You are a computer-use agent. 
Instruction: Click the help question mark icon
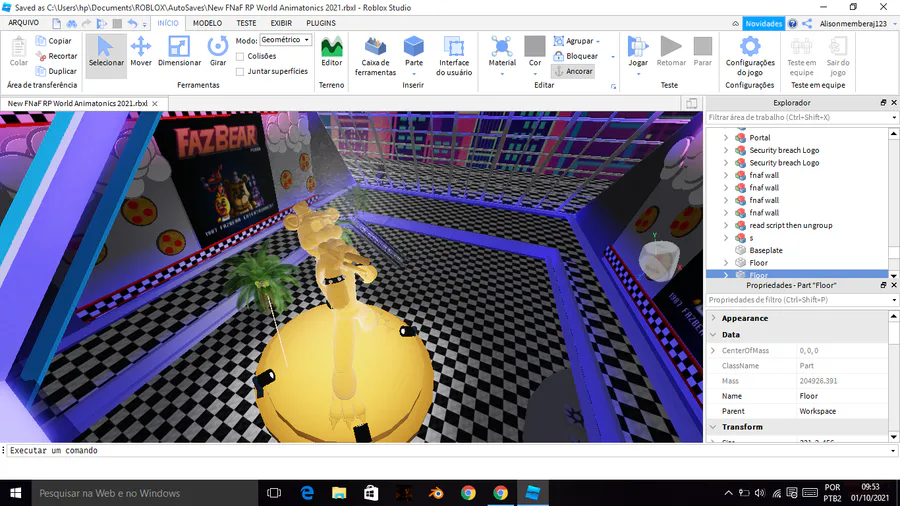tap(793, 24)
